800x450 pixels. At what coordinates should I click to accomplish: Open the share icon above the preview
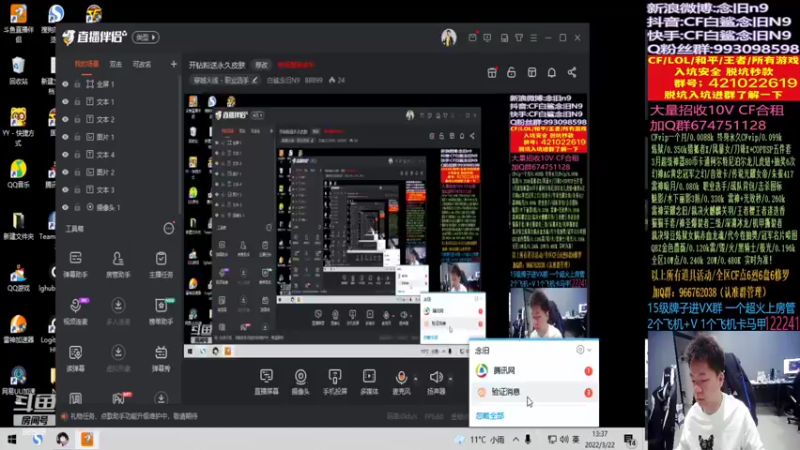pyautogui.click(x=572, y=72)
